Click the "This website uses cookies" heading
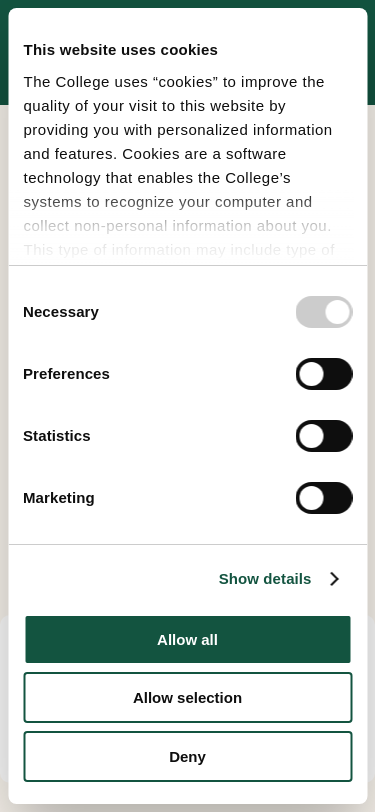375x812 pixels. [x=120, y=50]
